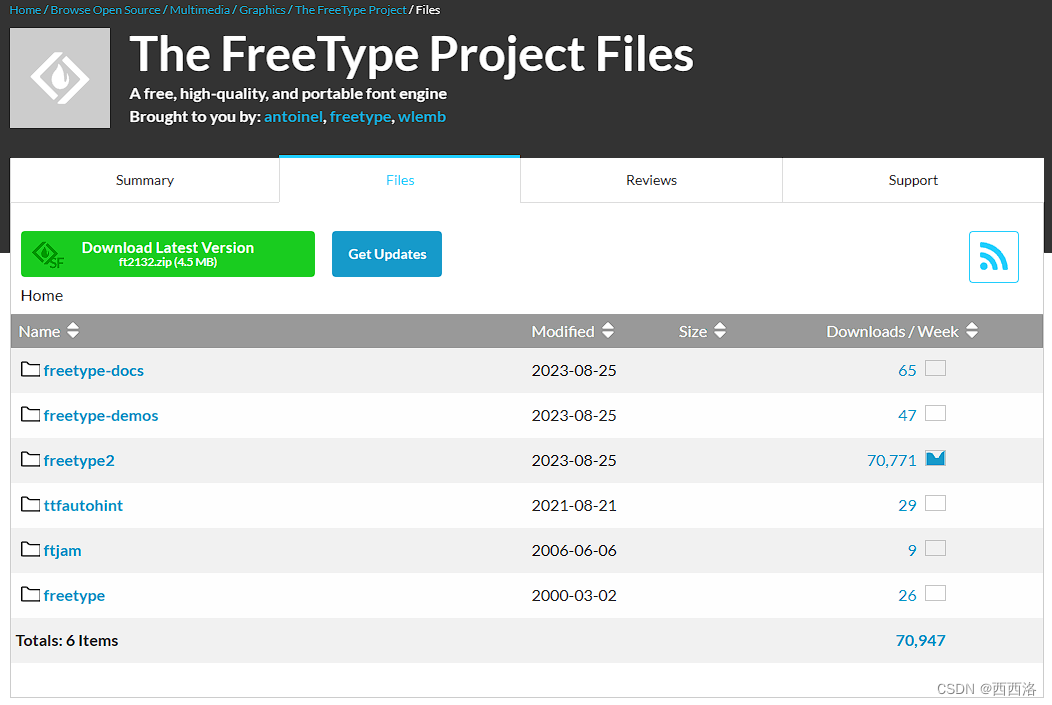This screenshot has width=1052, height=705.
Task: Visit contributor antoinel's profile
Action: click(x=293, y=117)
